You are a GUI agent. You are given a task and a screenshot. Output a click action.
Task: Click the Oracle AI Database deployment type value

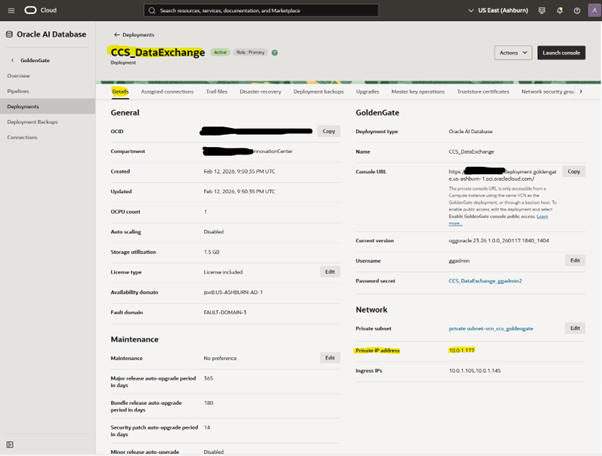[x=470, y=131]
